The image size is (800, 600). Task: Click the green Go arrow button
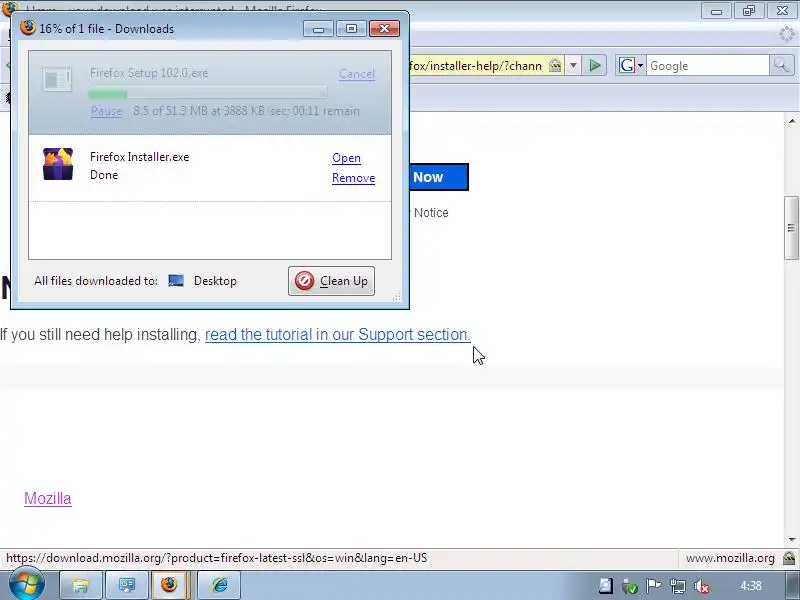point(594,65)
